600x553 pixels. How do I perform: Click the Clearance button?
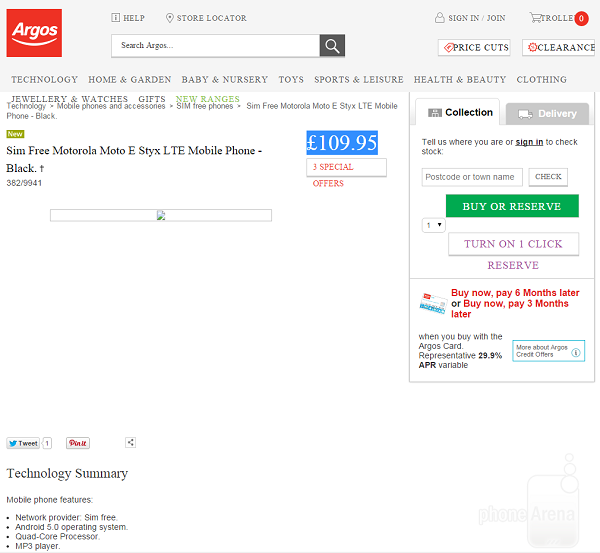click(x=559, y=48)
